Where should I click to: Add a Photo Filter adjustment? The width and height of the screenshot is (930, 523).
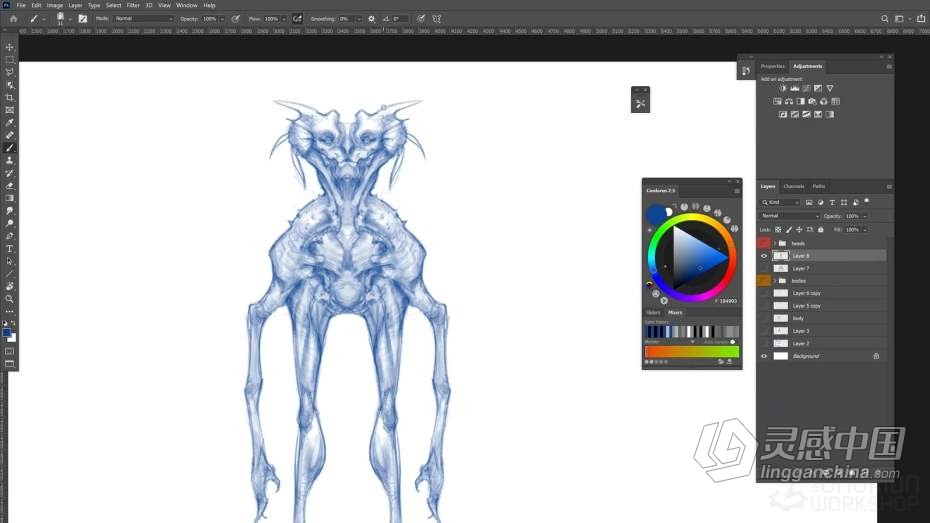(x=812, y=101)
